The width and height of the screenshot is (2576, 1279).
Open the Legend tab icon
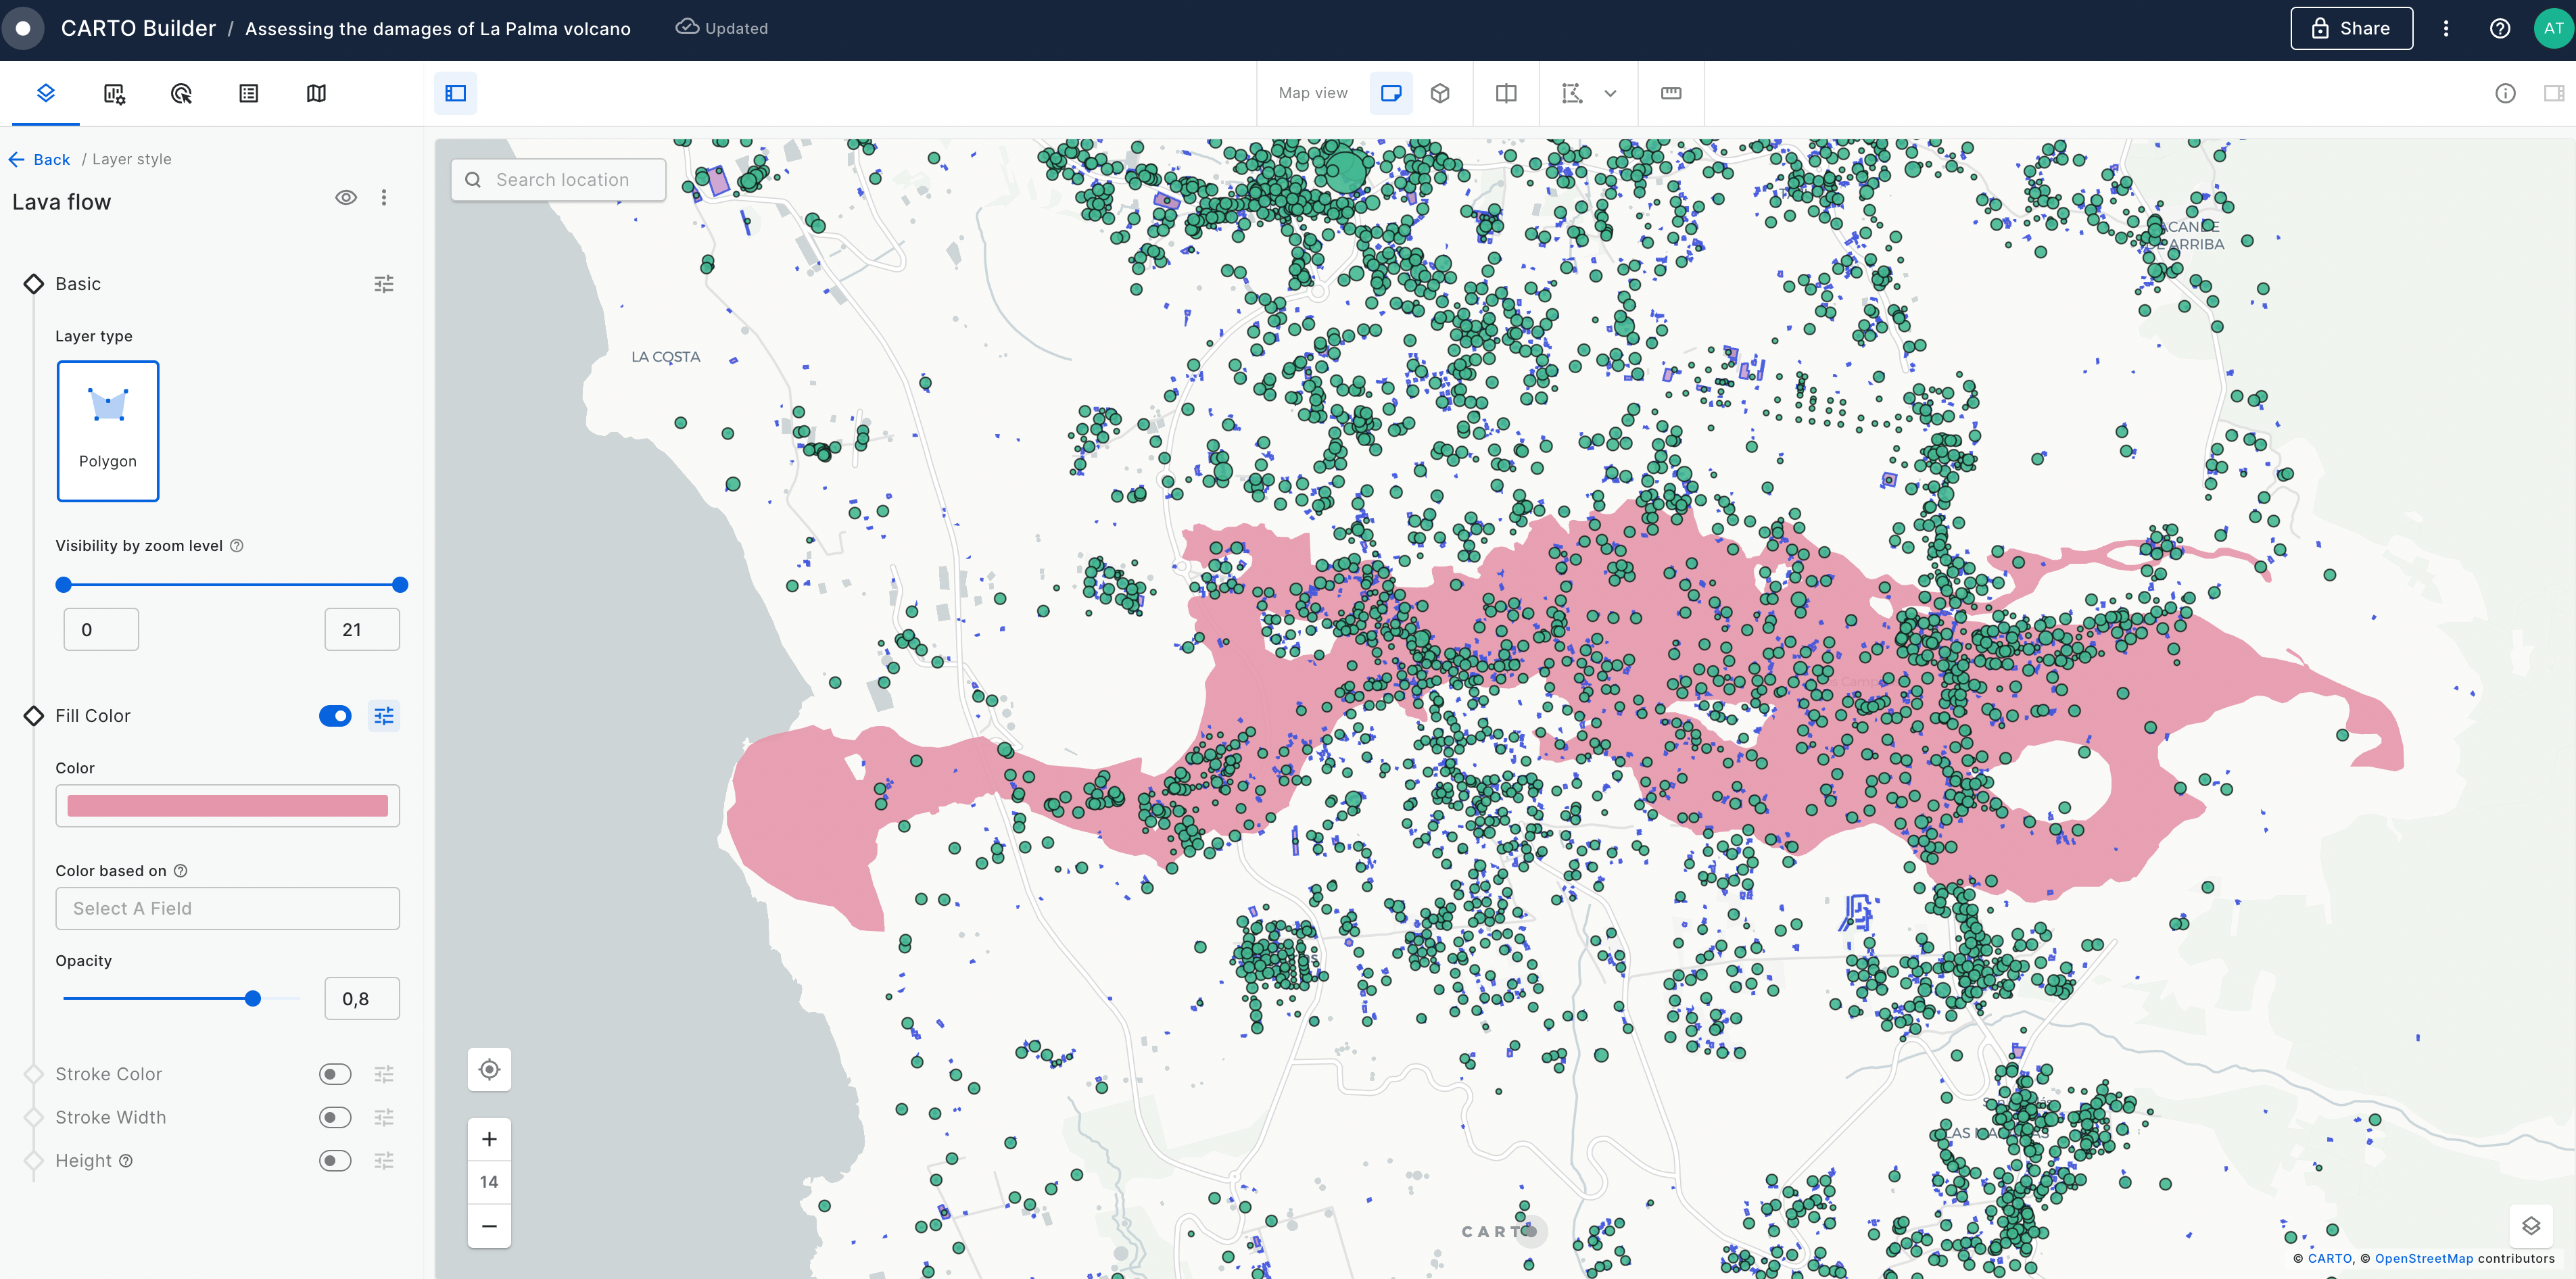[x=249, y=93]
